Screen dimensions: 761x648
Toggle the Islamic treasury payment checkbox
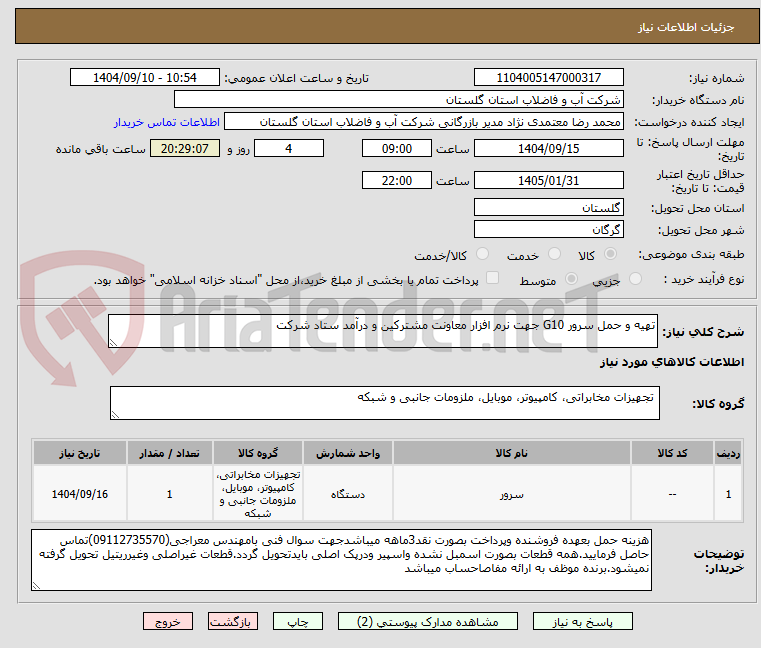(492, 278)
